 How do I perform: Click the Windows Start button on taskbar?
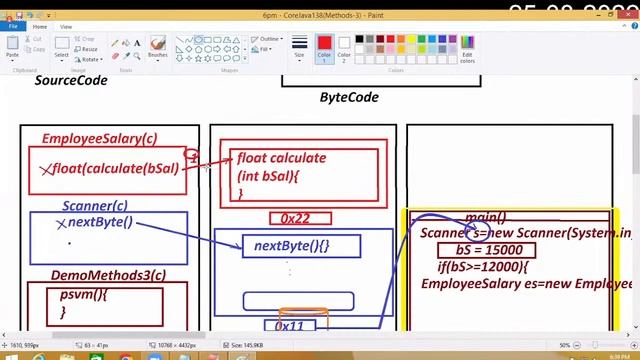click(x=11, y=358)
